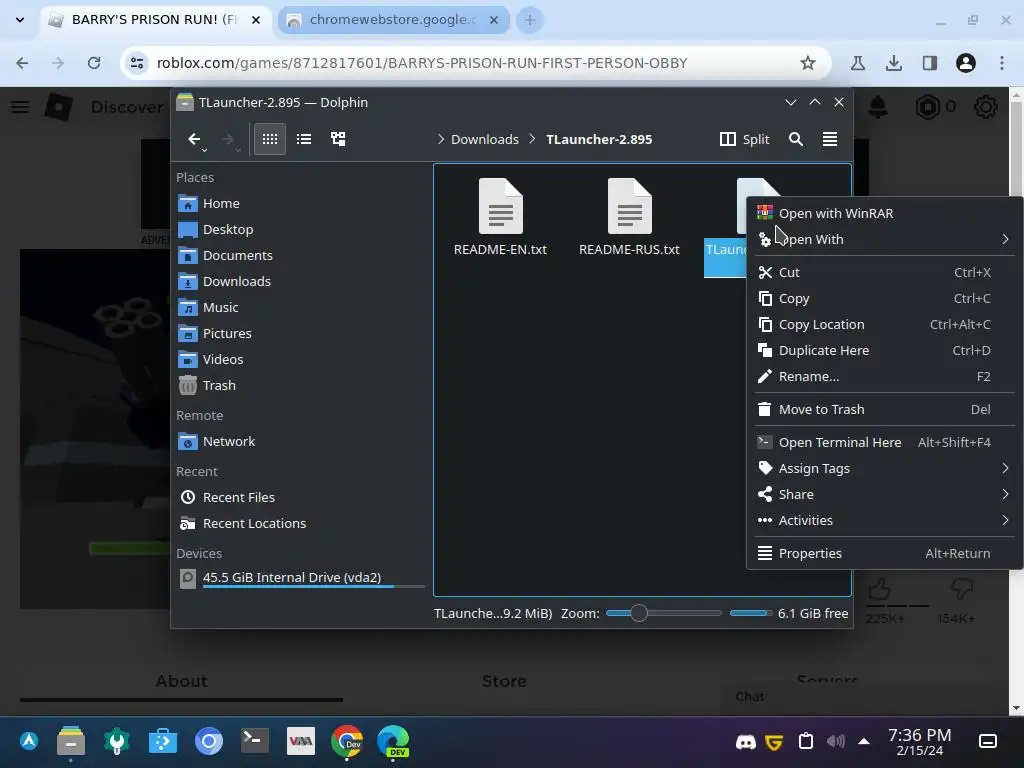Toggle Chrome side panel
The width and height of the screenshot is (1024, 768).
tap(929, 63)
